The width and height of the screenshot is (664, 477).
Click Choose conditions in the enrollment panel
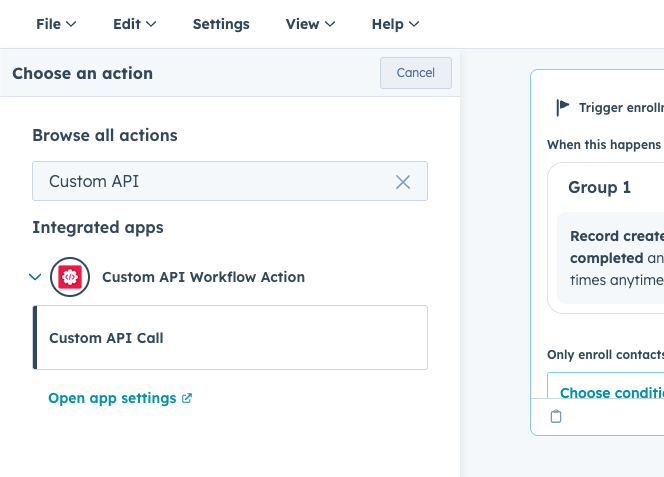coord(610,392)
